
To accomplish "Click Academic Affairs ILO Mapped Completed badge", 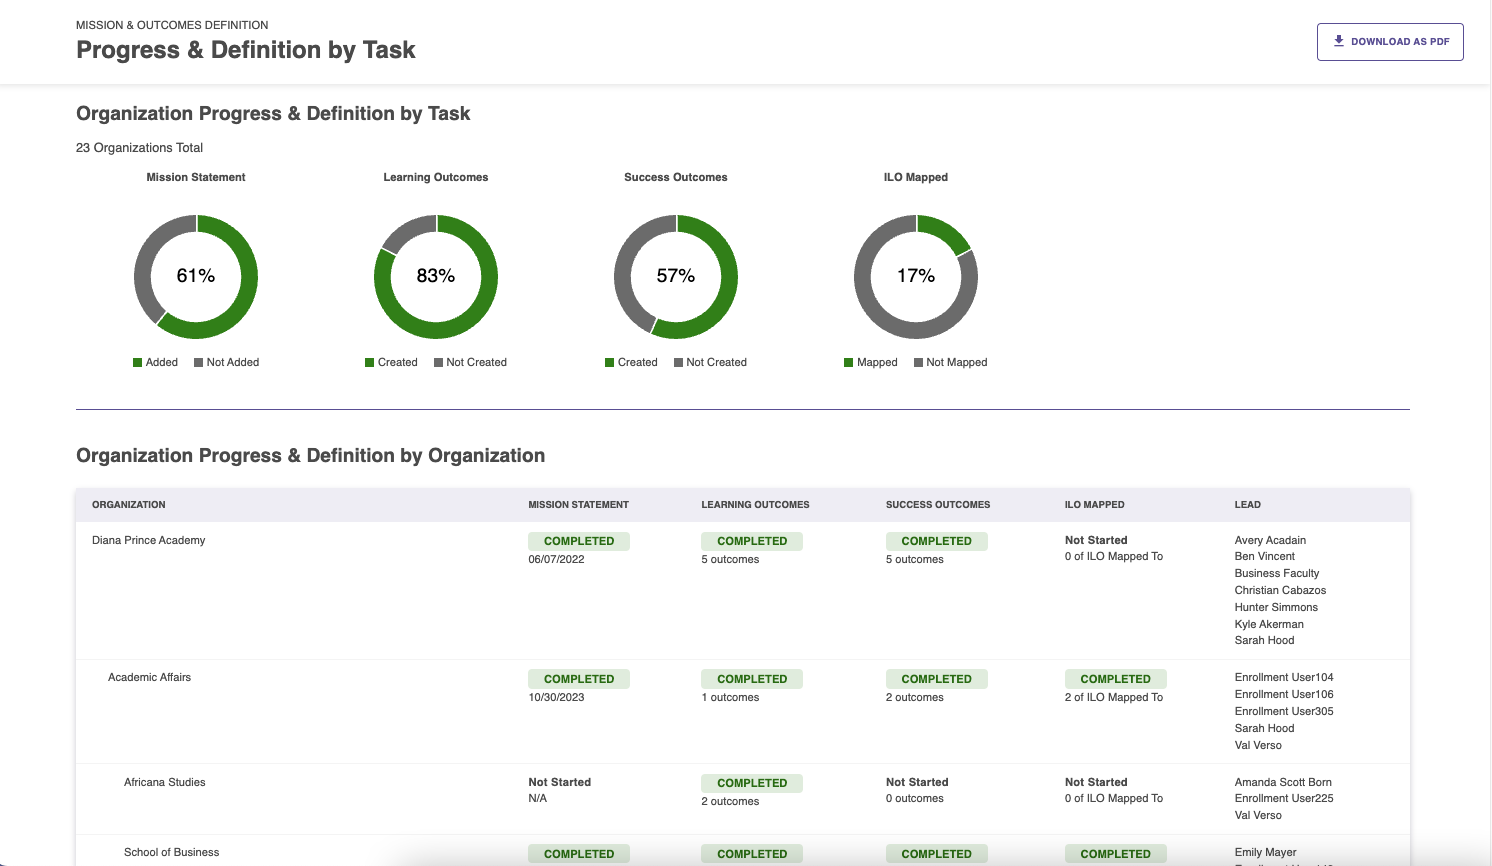I will pyautogui.click(x=1116, y=679).
